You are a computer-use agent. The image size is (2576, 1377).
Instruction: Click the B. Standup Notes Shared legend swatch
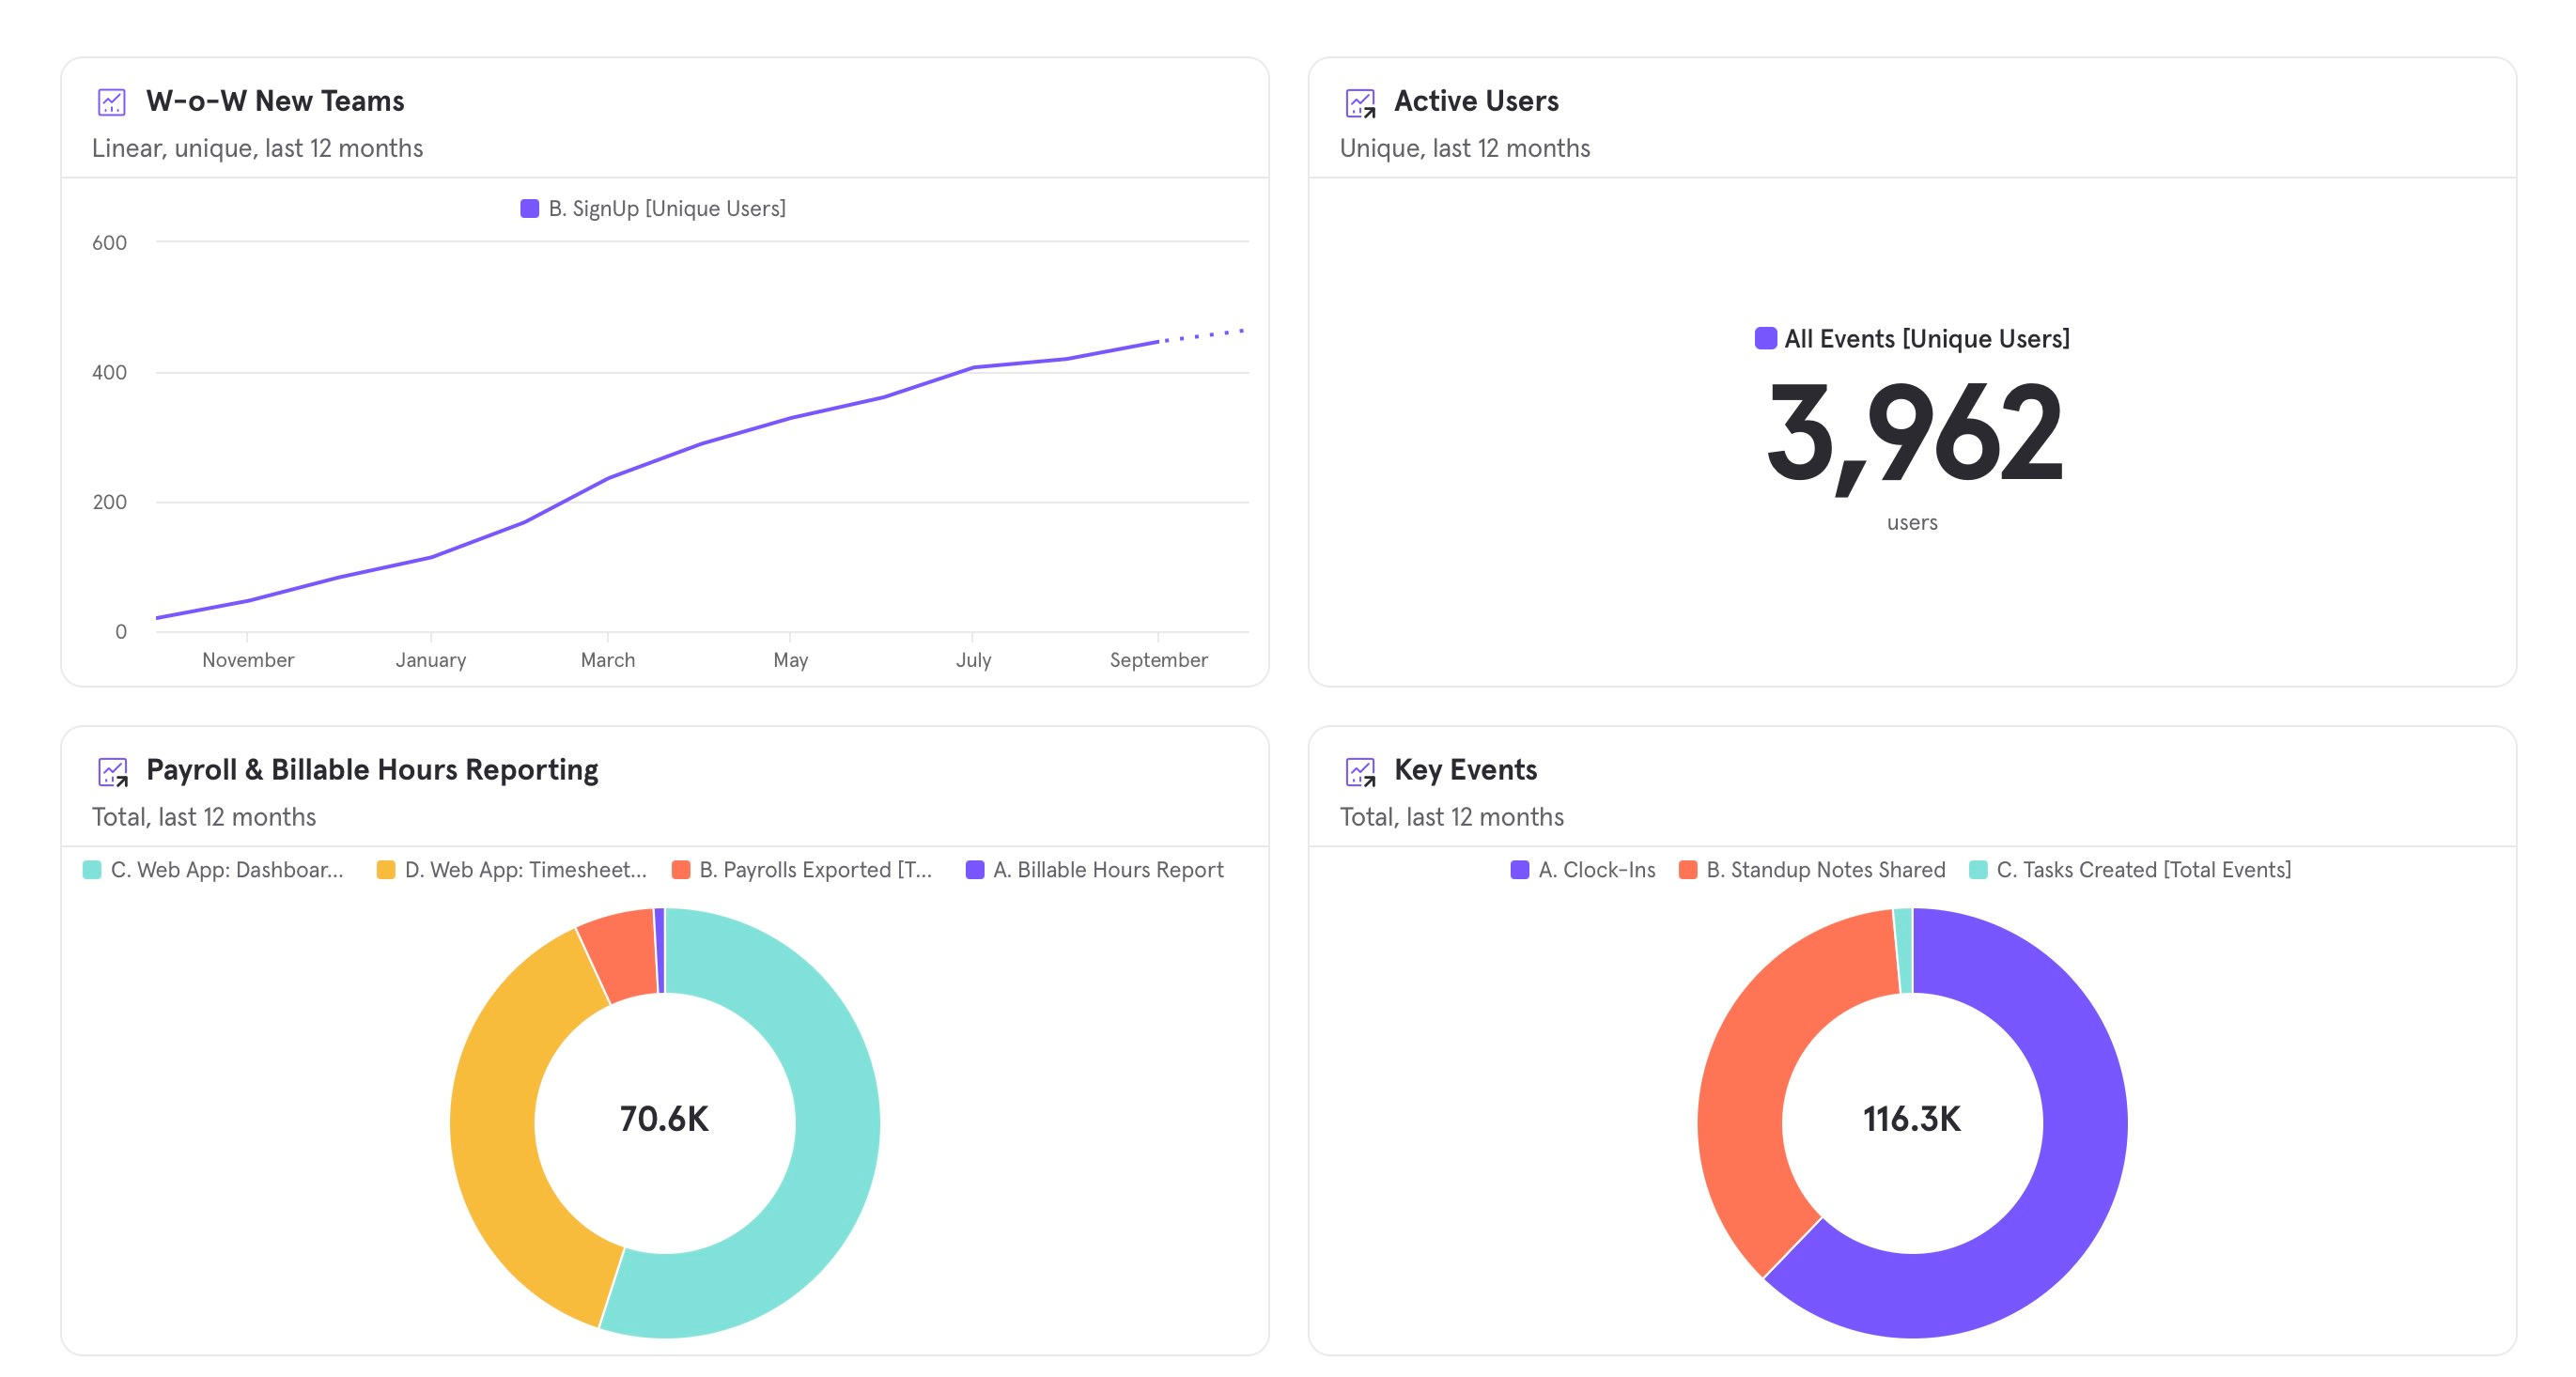coord(1688,870)
